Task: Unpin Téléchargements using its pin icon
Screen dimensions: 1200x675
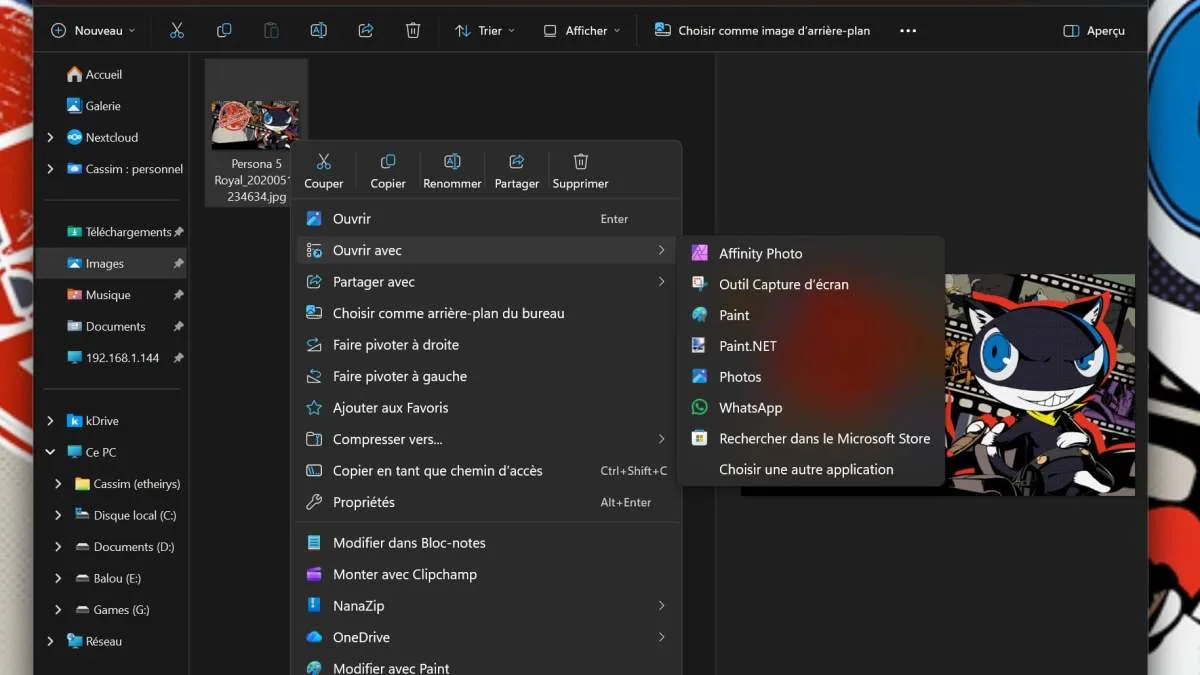Action: pos(178,232)
